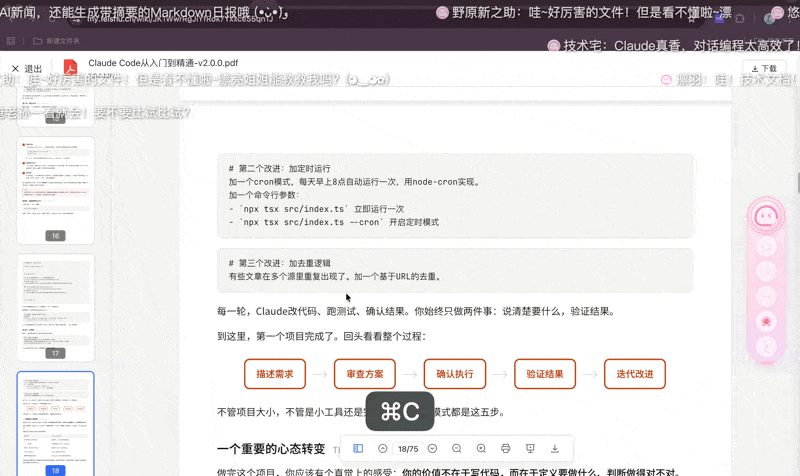This screenshot has width=800, height=476.
Task: Click the 审查方案 flow box
Action: click(365, 374)
